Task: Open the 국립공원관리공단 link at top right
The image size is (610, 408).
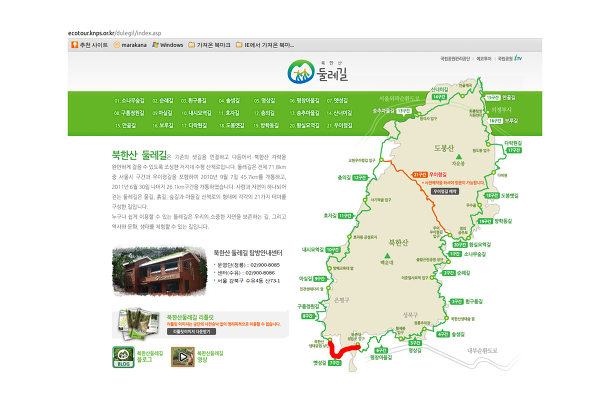Action: click(x=455, y=59)
